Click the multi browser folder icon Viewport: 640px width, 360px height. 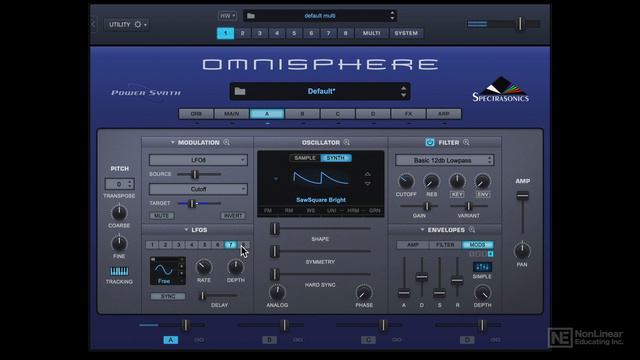251,16
